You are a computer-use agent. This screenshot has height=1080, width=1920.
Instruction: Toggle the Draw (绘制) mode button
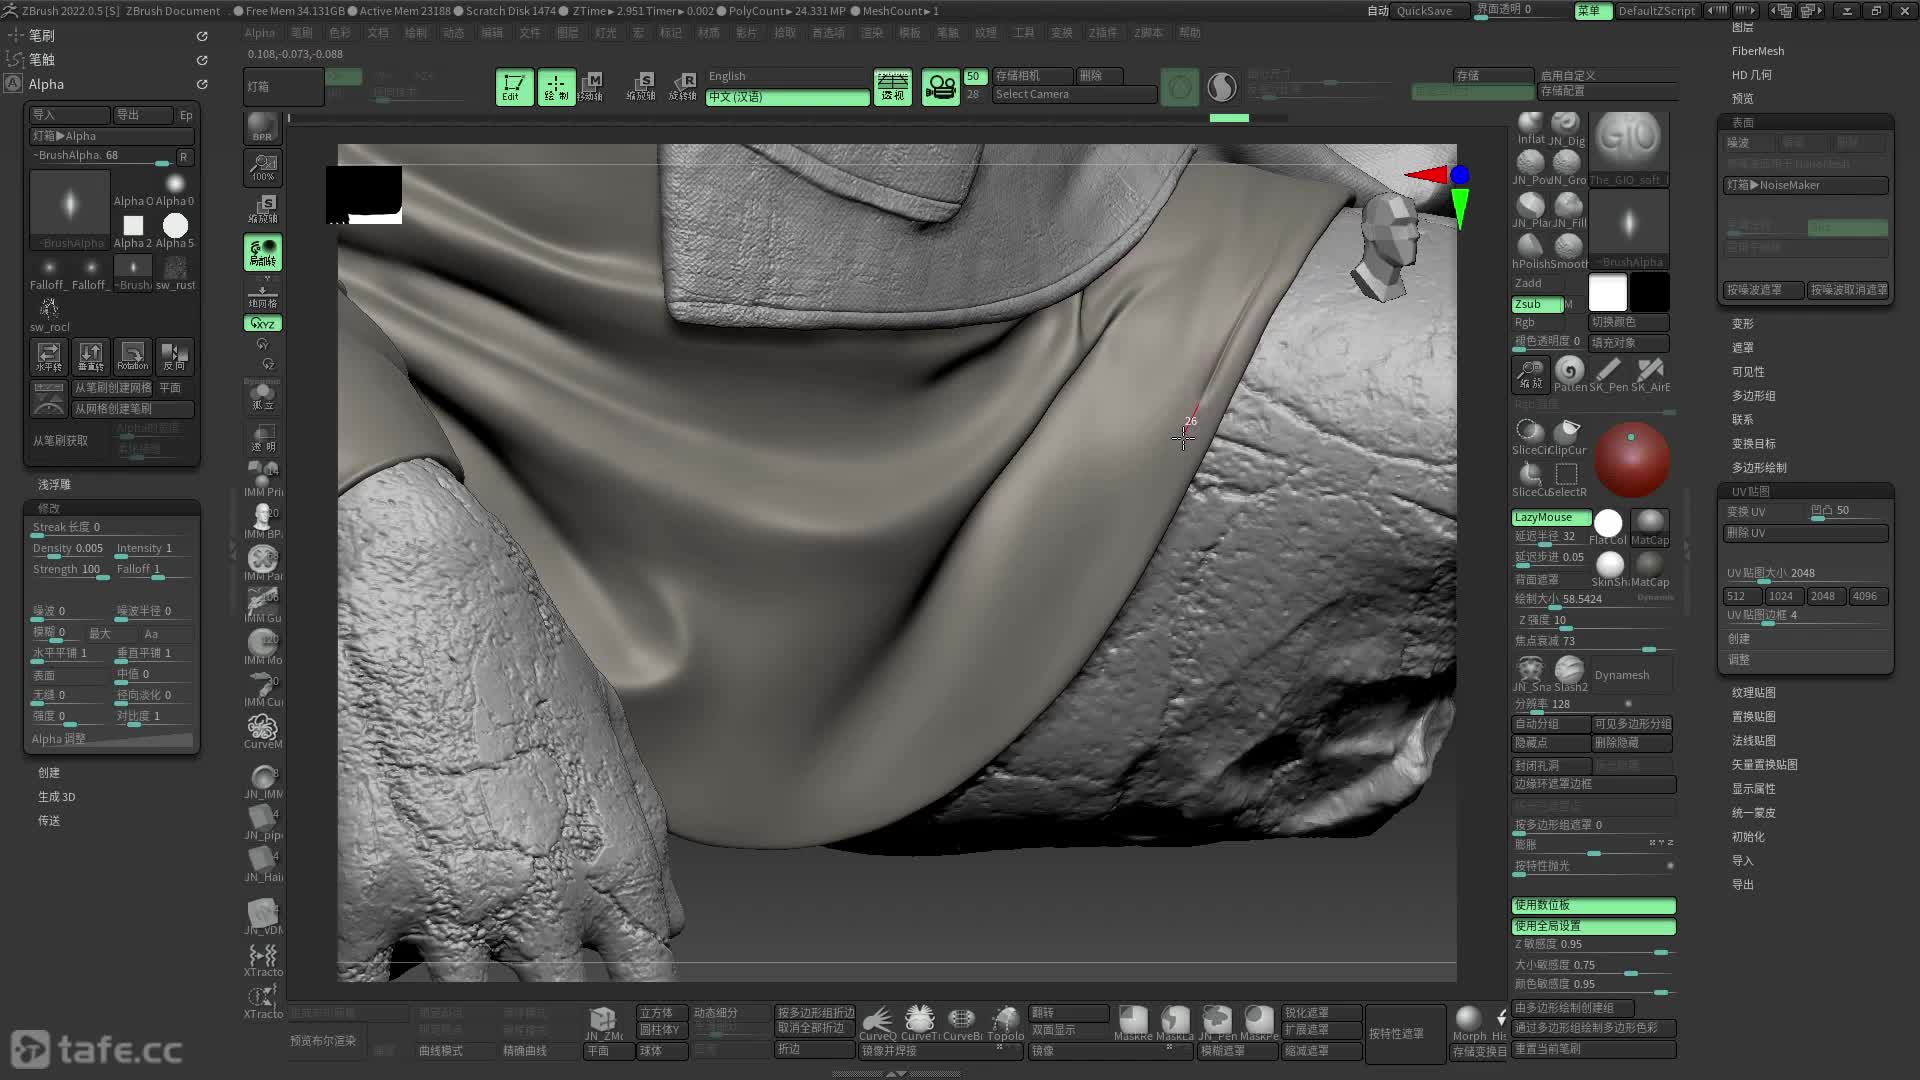(556, 87)
